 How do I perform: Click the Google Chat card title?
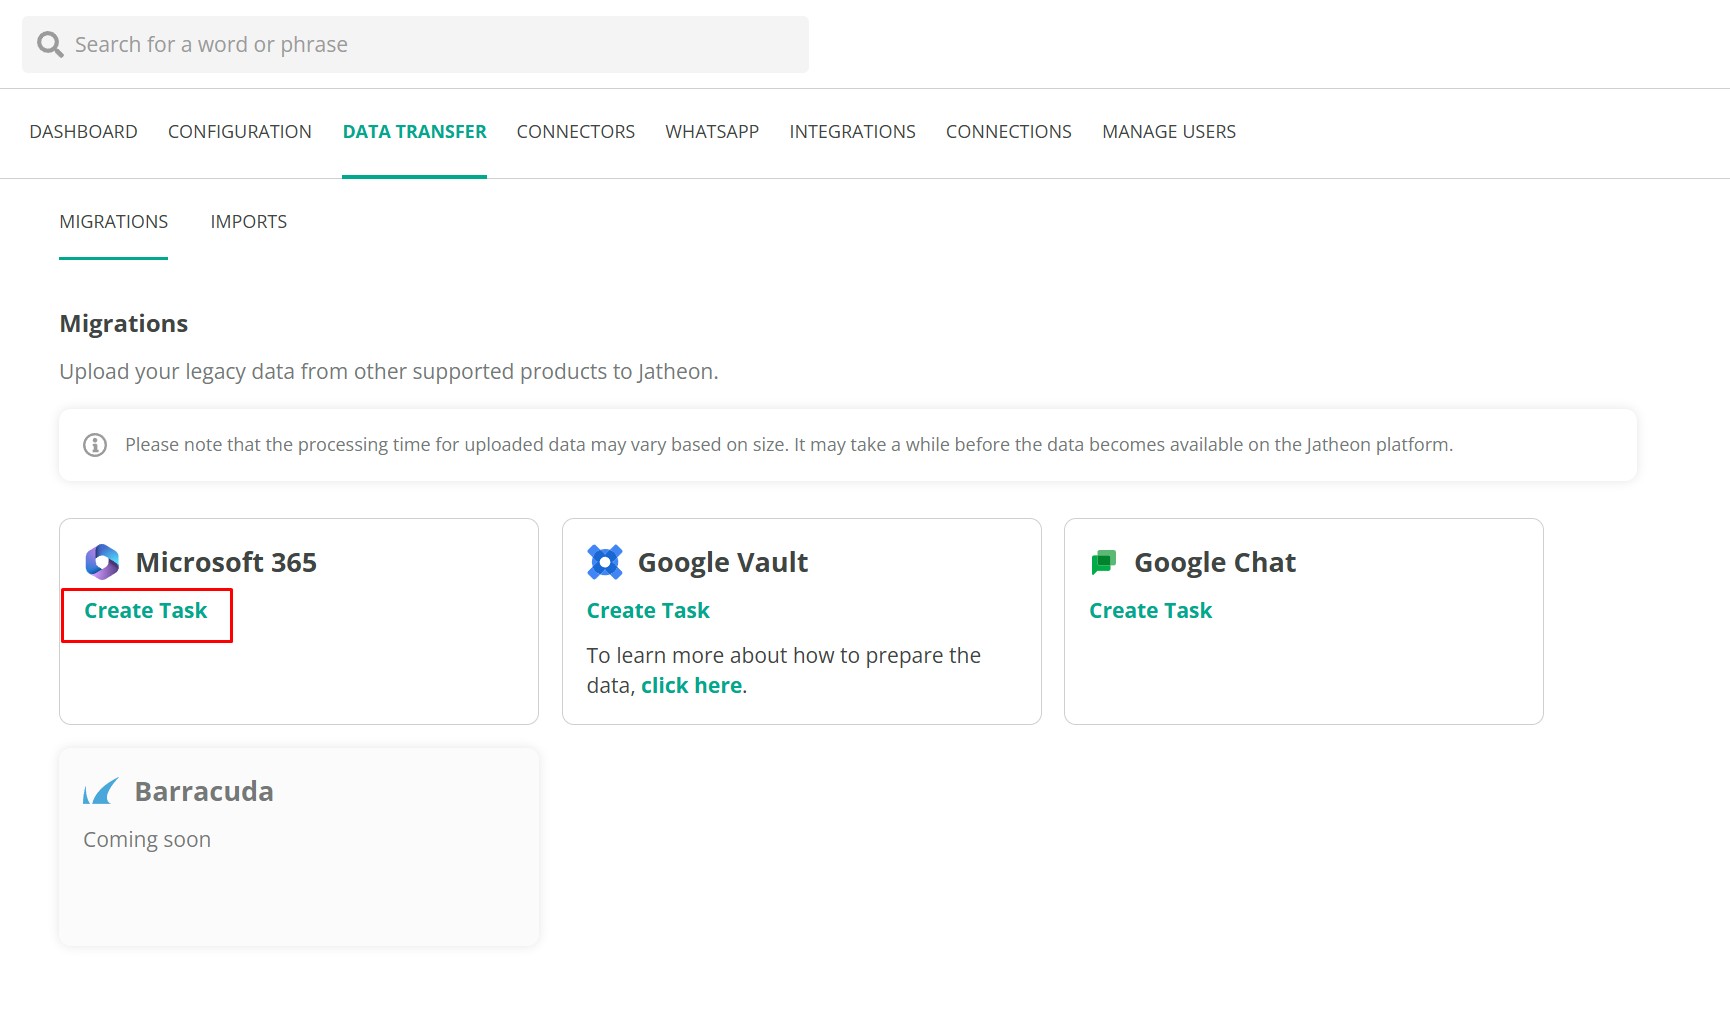(1215, 563)
